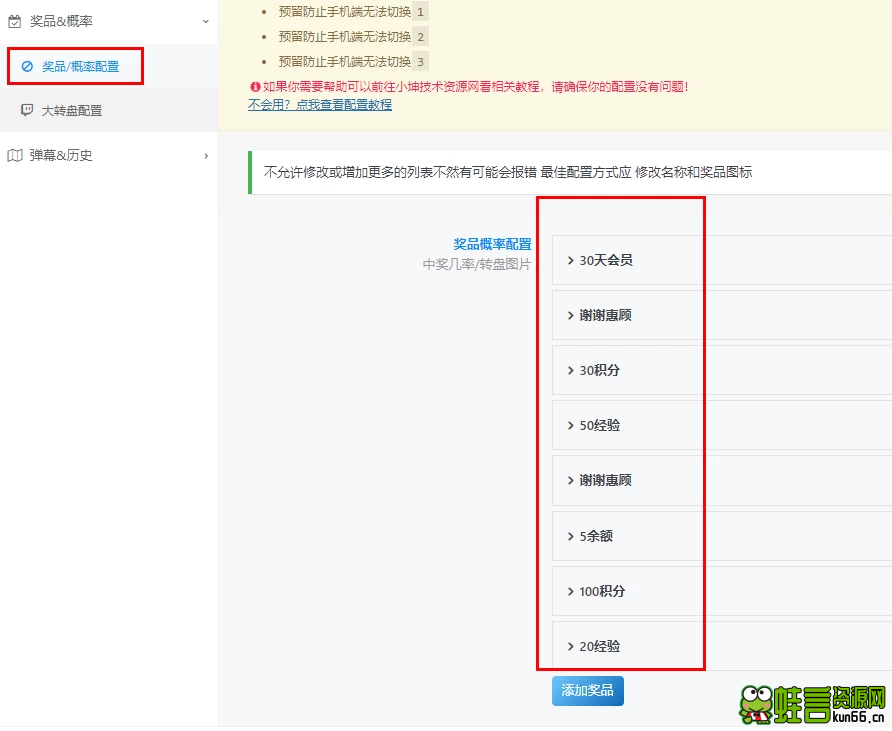Click the red info icon in warning text
Image resolution: width=892 pixels, height=731 pixels.
tap(255, 87)
